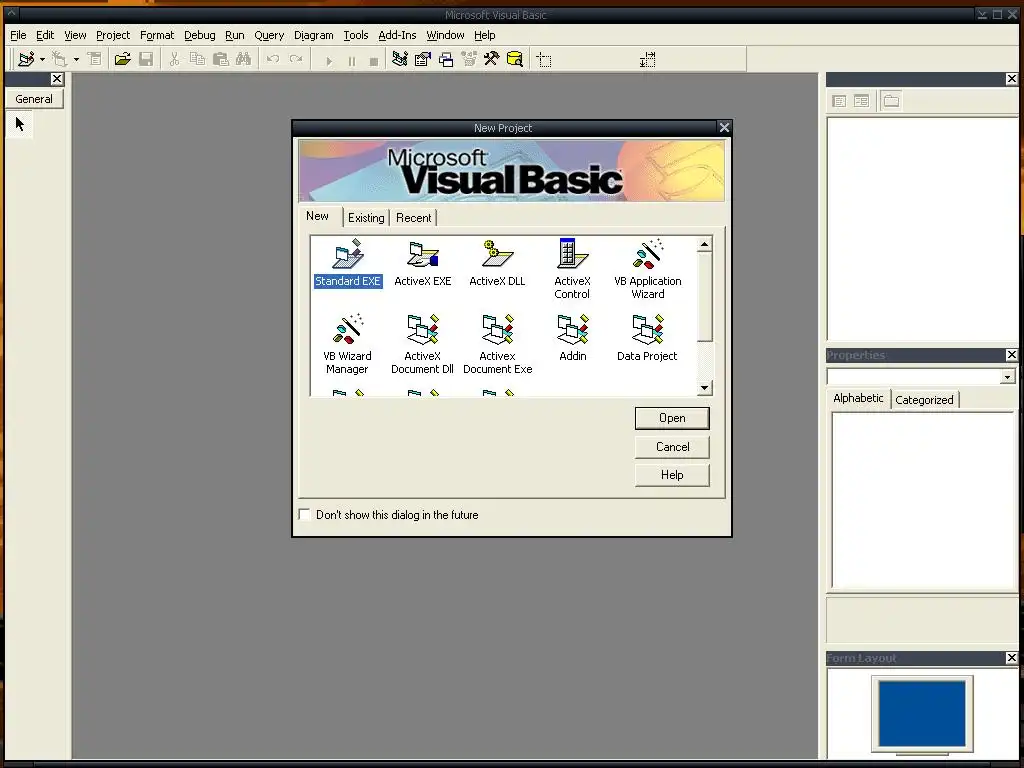Select the VB Application Wizard item
The image size is (1024, 768).
[647, 268]
